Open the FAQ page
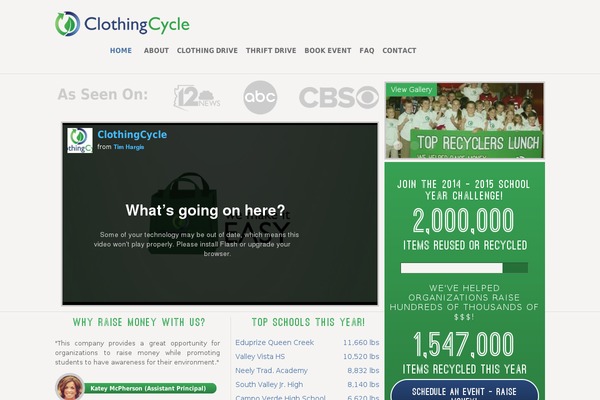Viewport: 600px width, 400px height. coord(367,51)
